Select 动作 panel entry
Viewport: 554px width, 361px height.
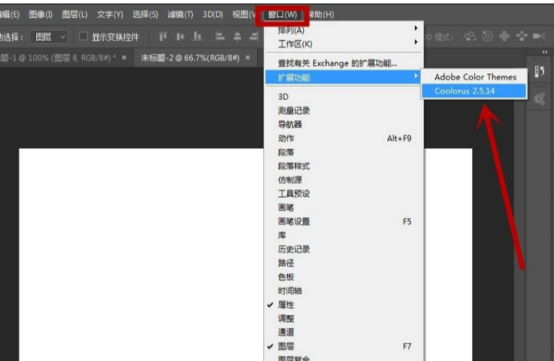(x=344, y=138)
